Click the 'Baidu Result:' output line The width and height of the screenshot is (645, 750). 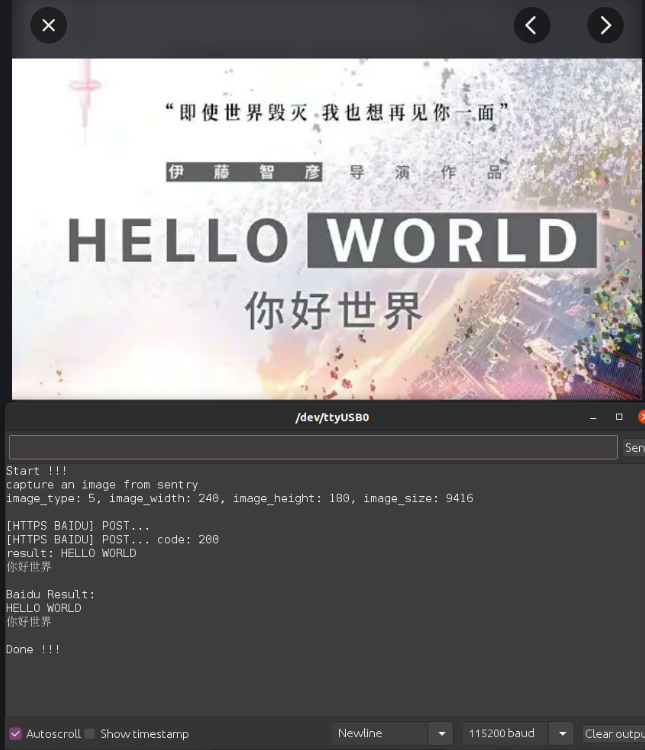[50, 595]
